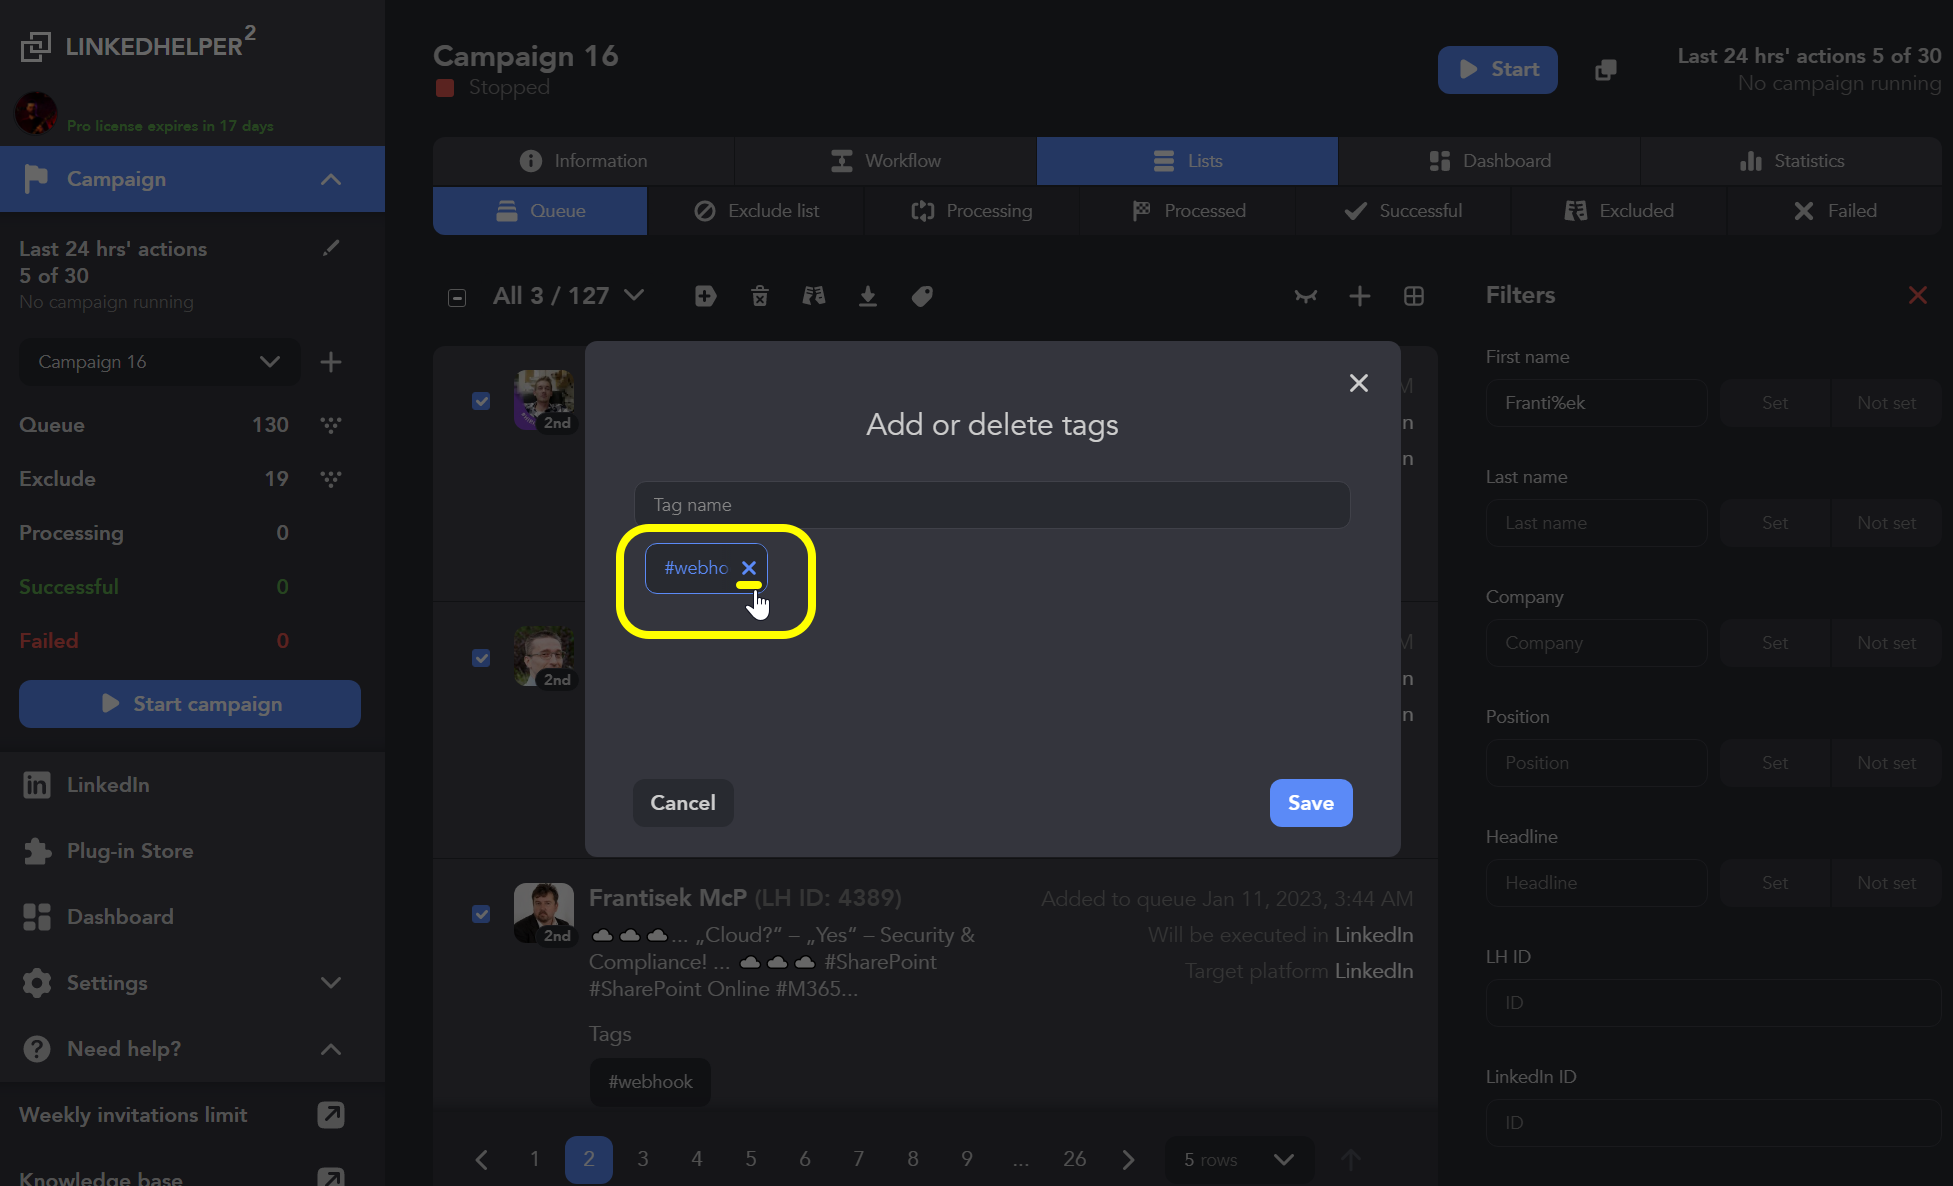
Task: Click the First name filter field
Action: pyautogui.click(x=1596, y=403)
